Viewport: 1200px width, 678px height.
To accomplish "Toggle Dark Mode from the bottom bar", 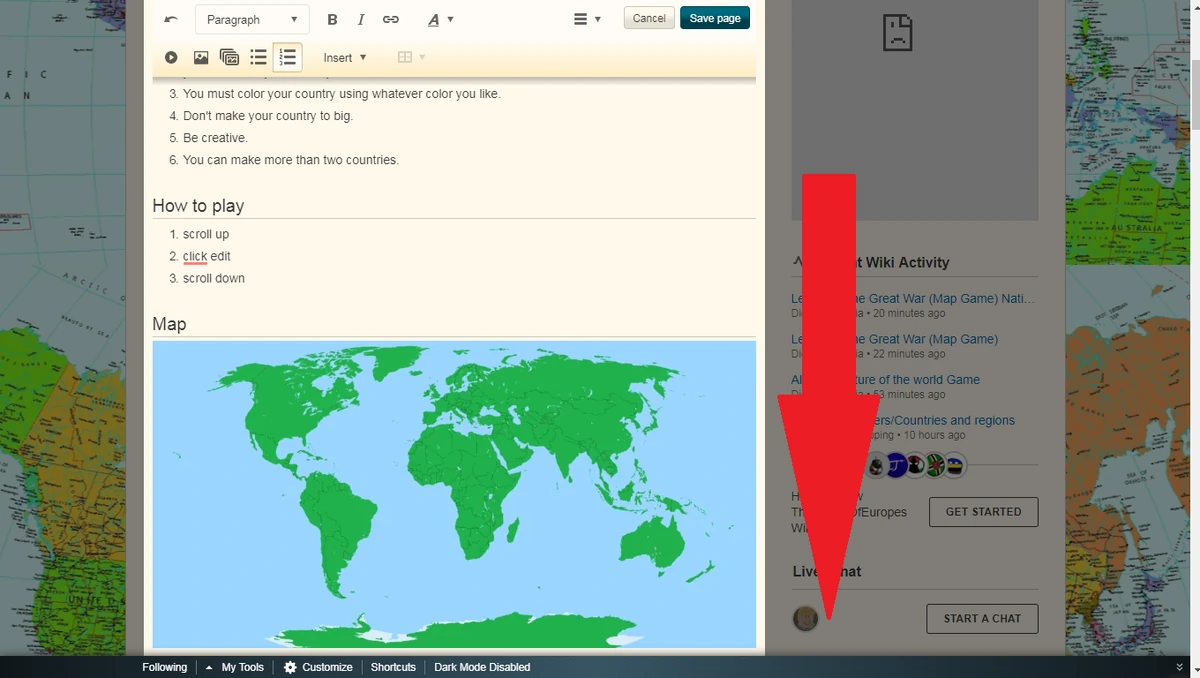I will tap(482, 667).
